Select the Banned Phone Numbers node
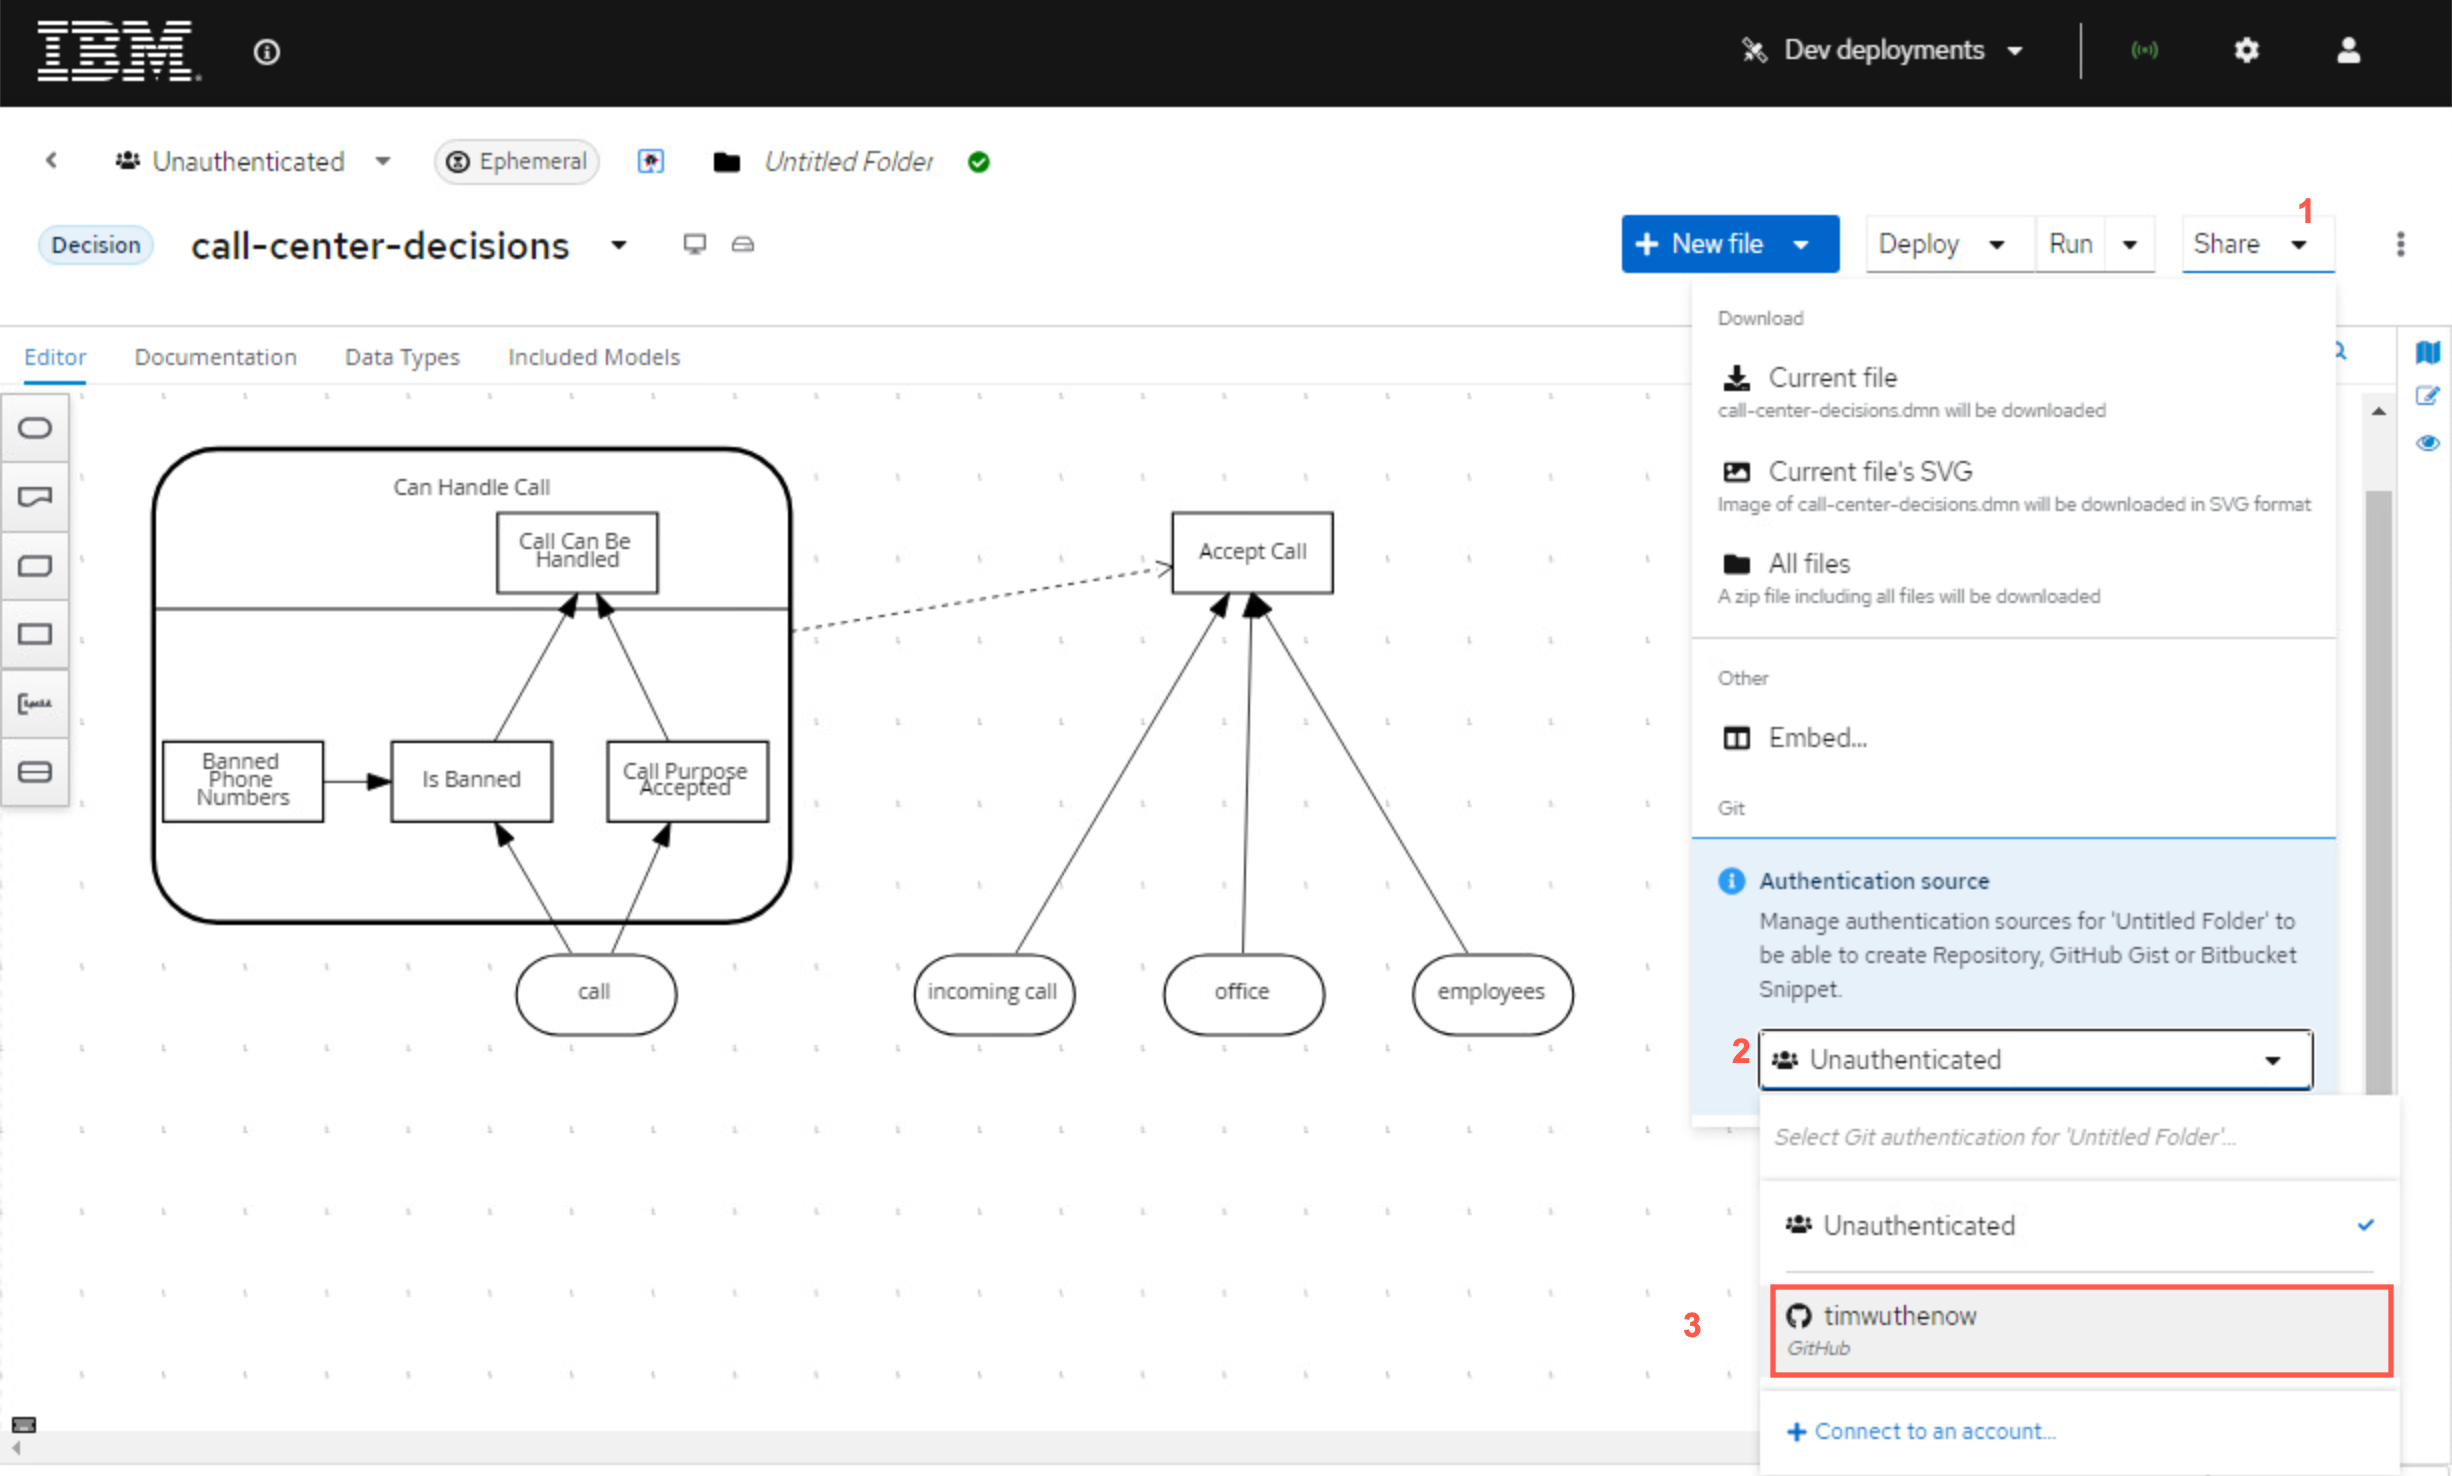The image size is (2452, 1476). [x=242, y=780]
